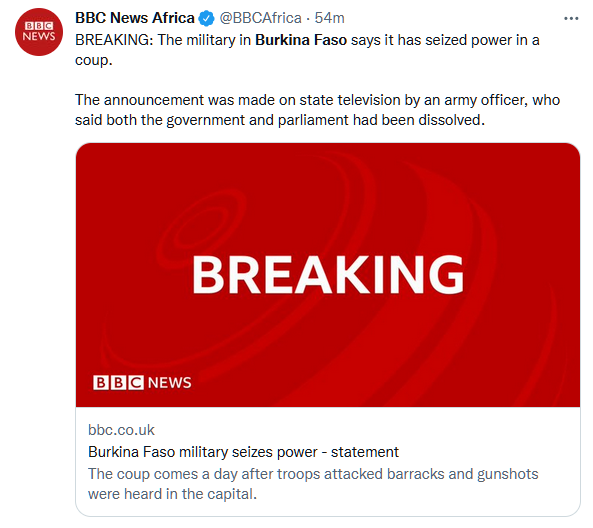Click the card description about troops attacking barracks

pyautogui.click(x=313, y=484)
